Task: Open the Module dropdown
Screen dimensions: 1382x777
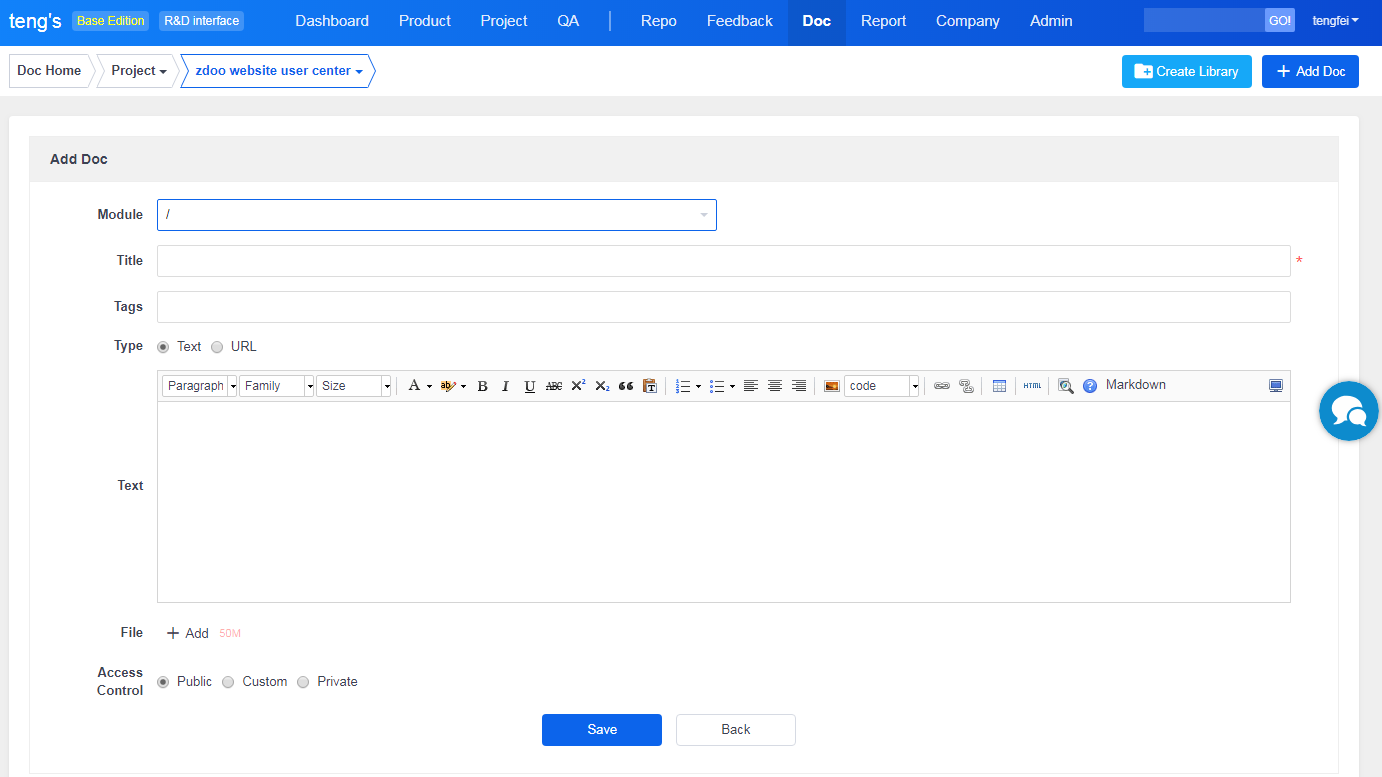Action: tap(436, 215)
